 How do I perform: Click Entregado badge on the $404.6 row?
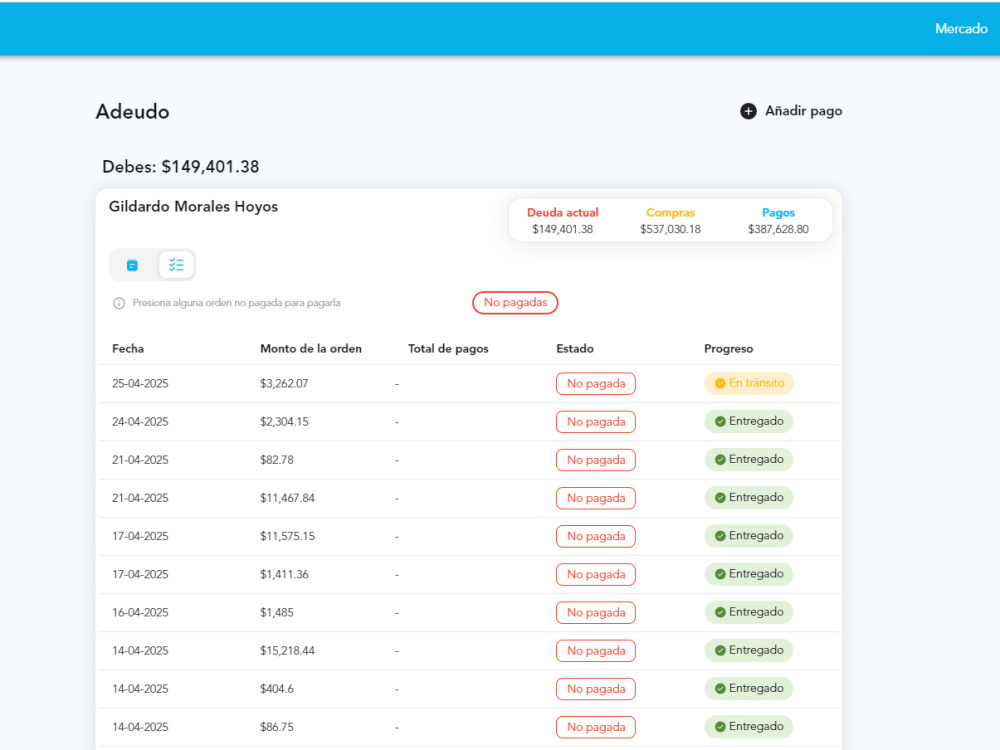coord(749,689)
